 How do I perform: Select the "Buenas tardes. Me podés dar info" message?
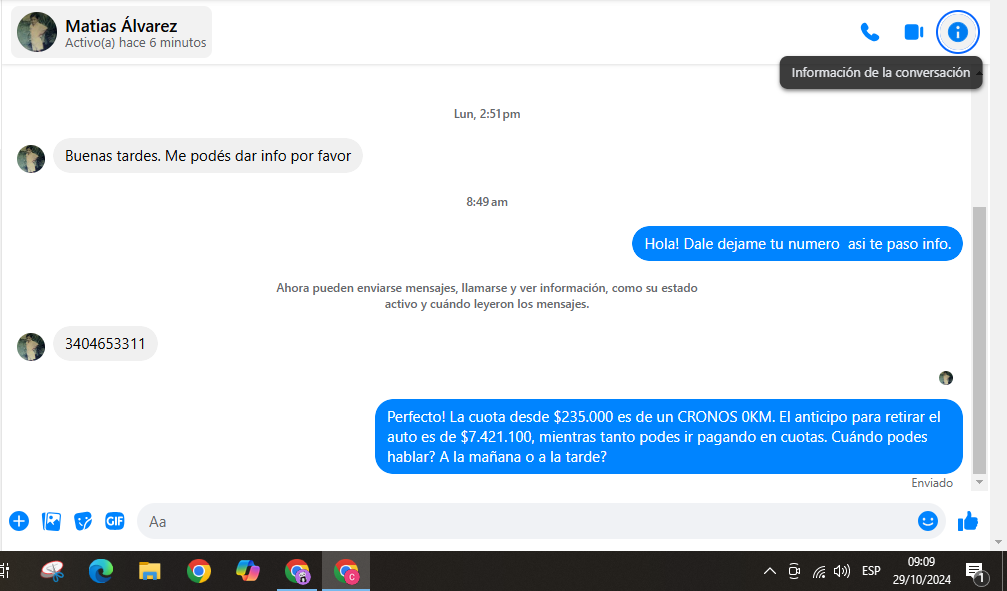point(208,155)
